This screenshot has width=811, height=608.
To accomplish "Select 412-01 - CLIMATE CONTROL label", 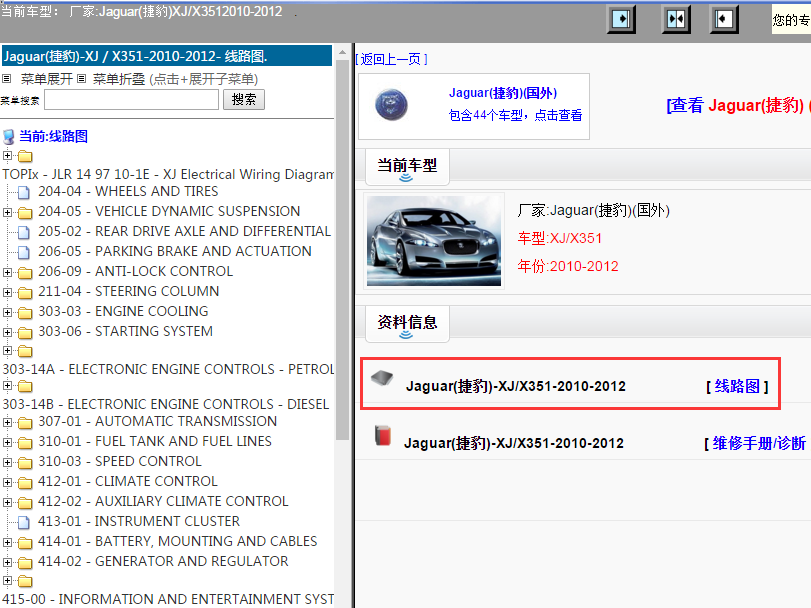I will tap(128, 481).
